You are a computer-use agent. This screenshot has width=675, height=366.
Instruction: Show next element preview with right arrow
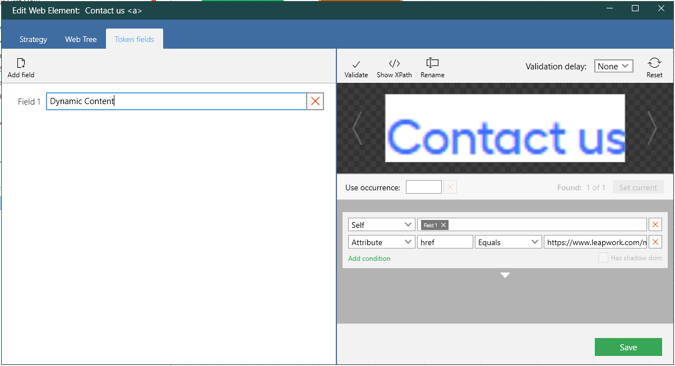653,128
